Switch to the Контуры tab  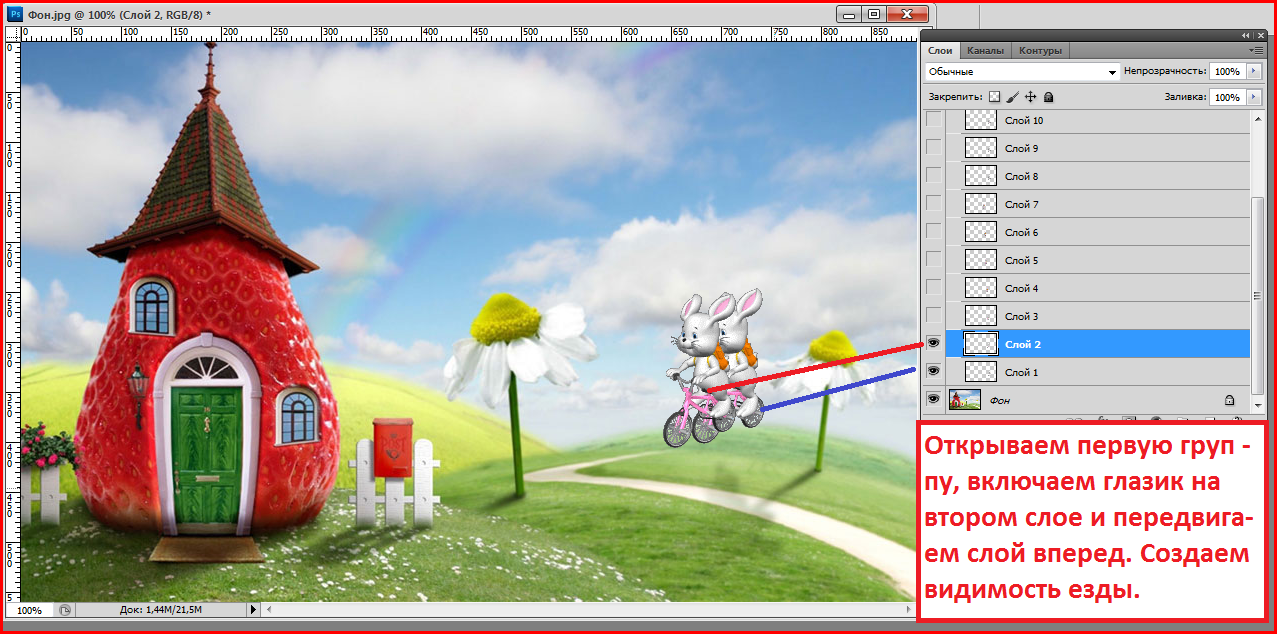[1040, 50]
